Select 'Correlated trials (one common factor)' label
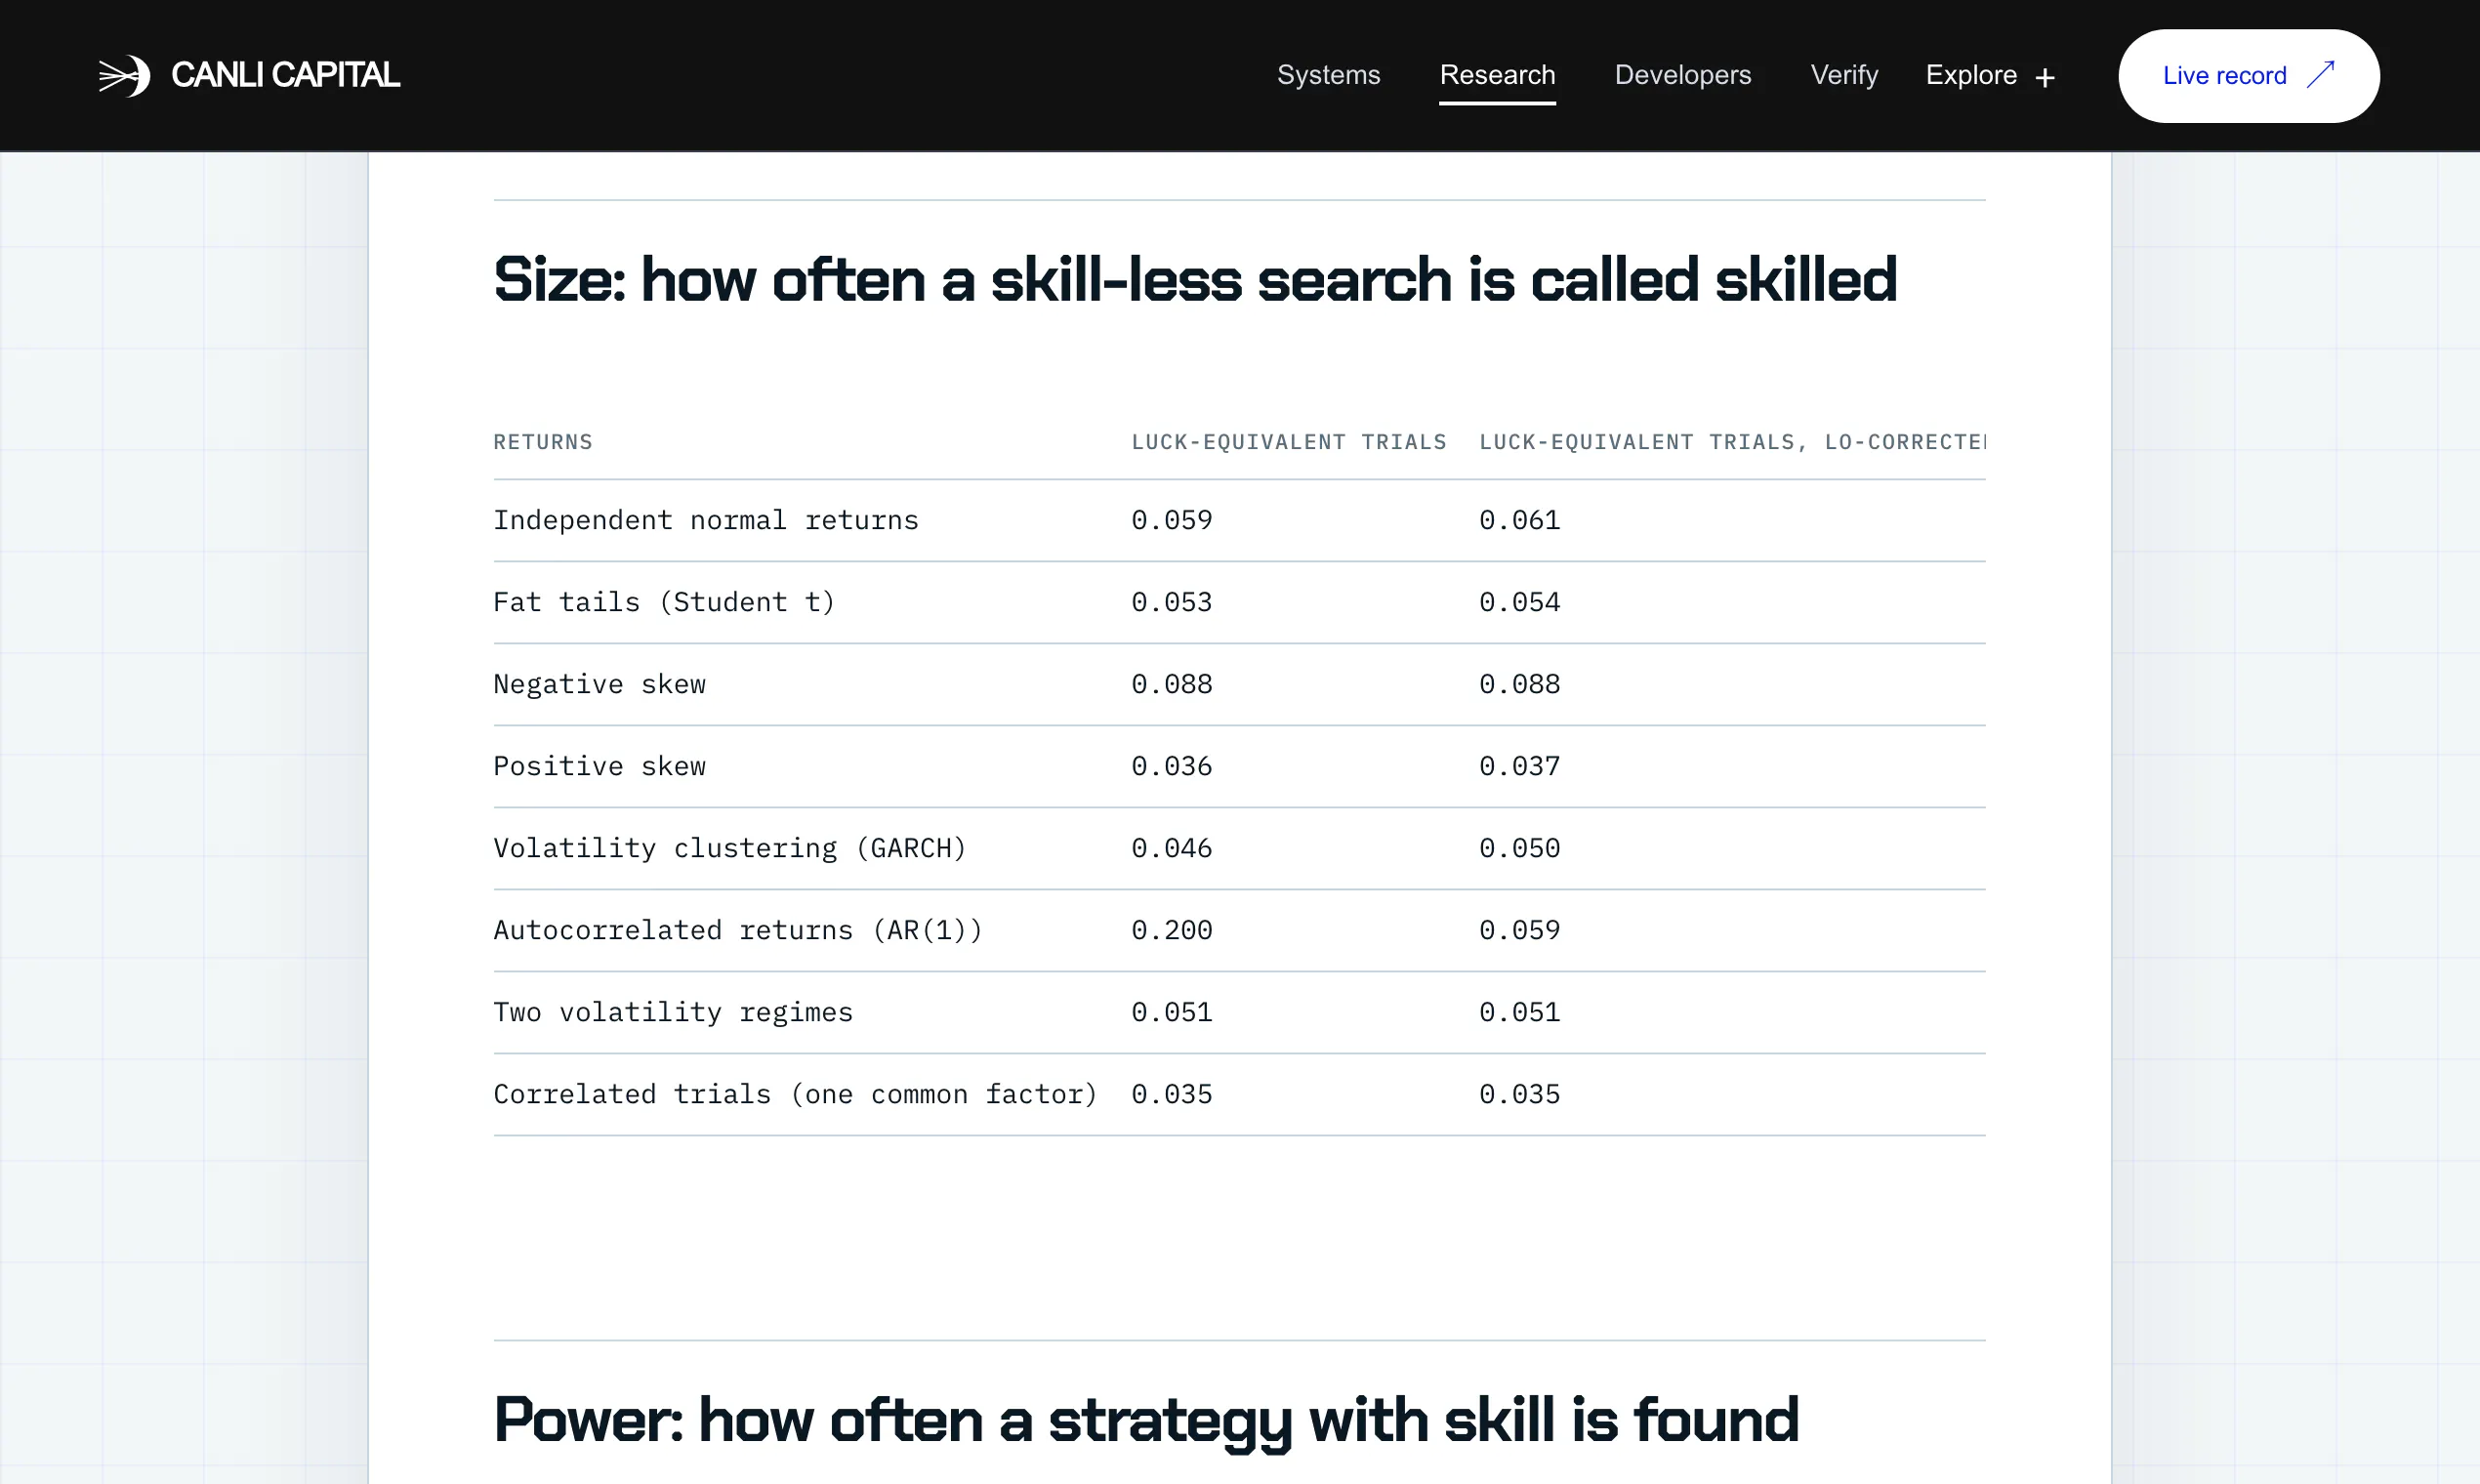 pyautogui.click(x=795, y=1094)
